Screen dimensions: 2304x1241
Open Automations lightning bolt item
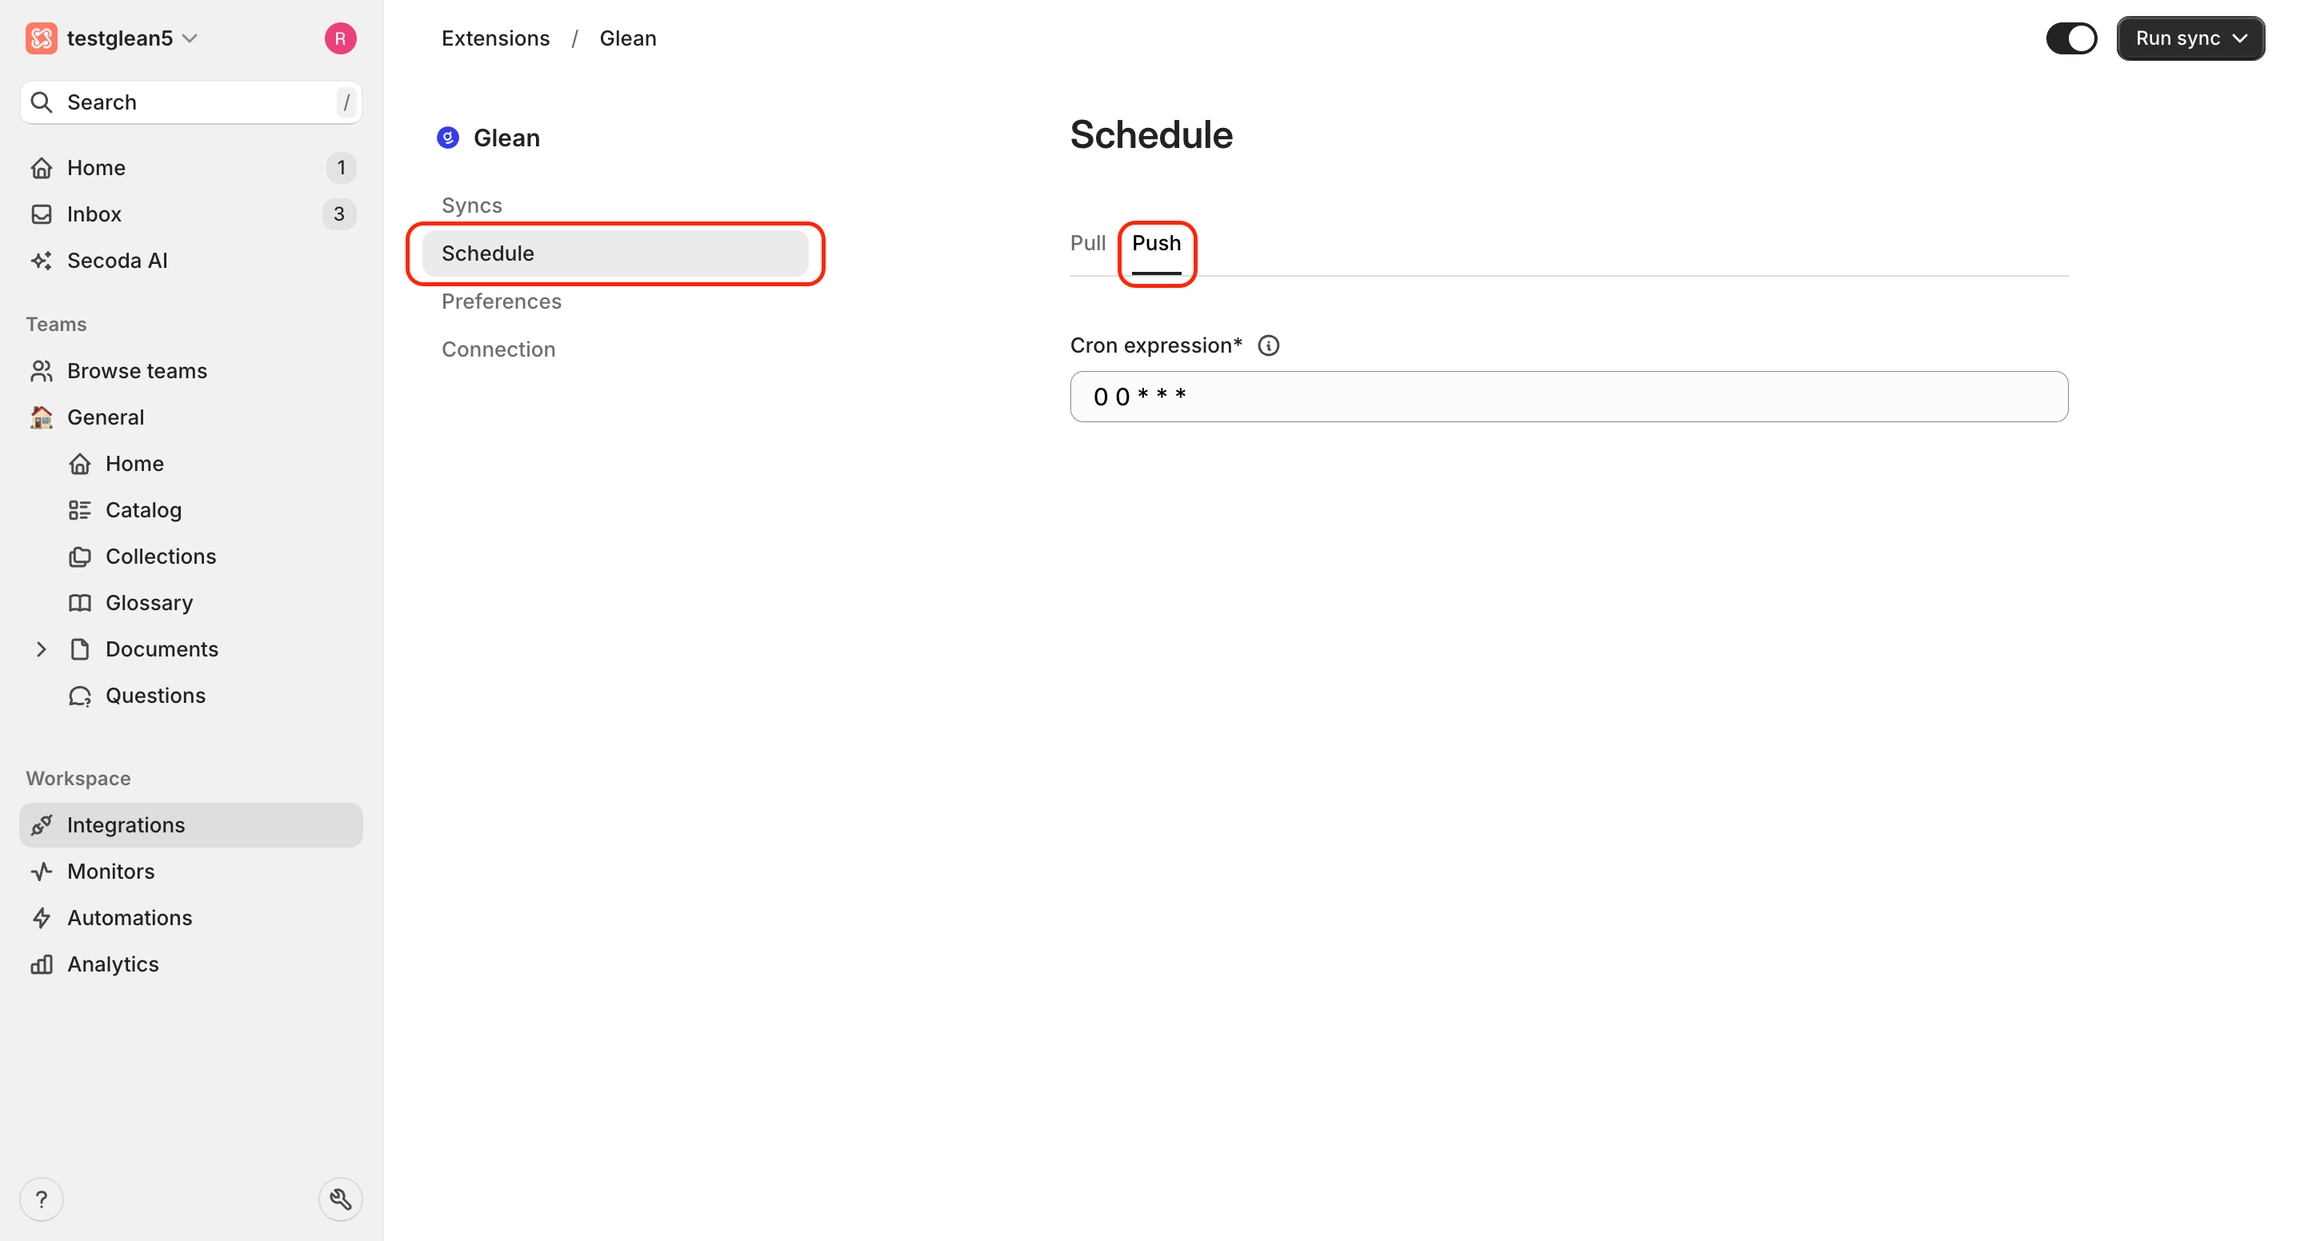(129, 917)
